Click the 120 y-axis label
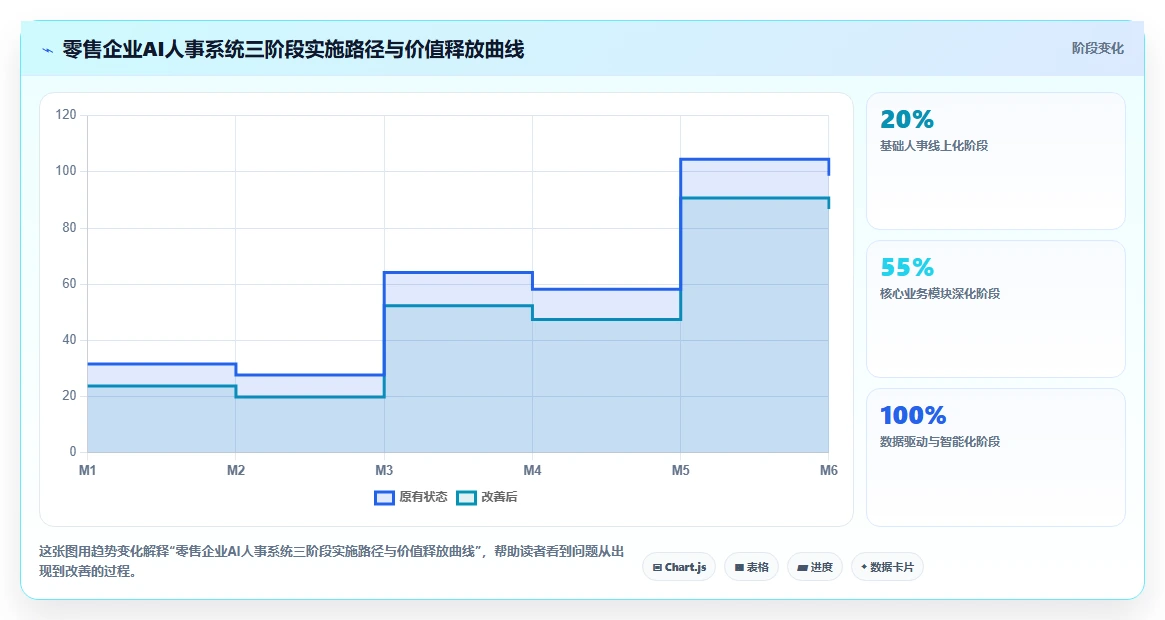Viewport: 1165px width, 620px height. (x=66, y=114)
